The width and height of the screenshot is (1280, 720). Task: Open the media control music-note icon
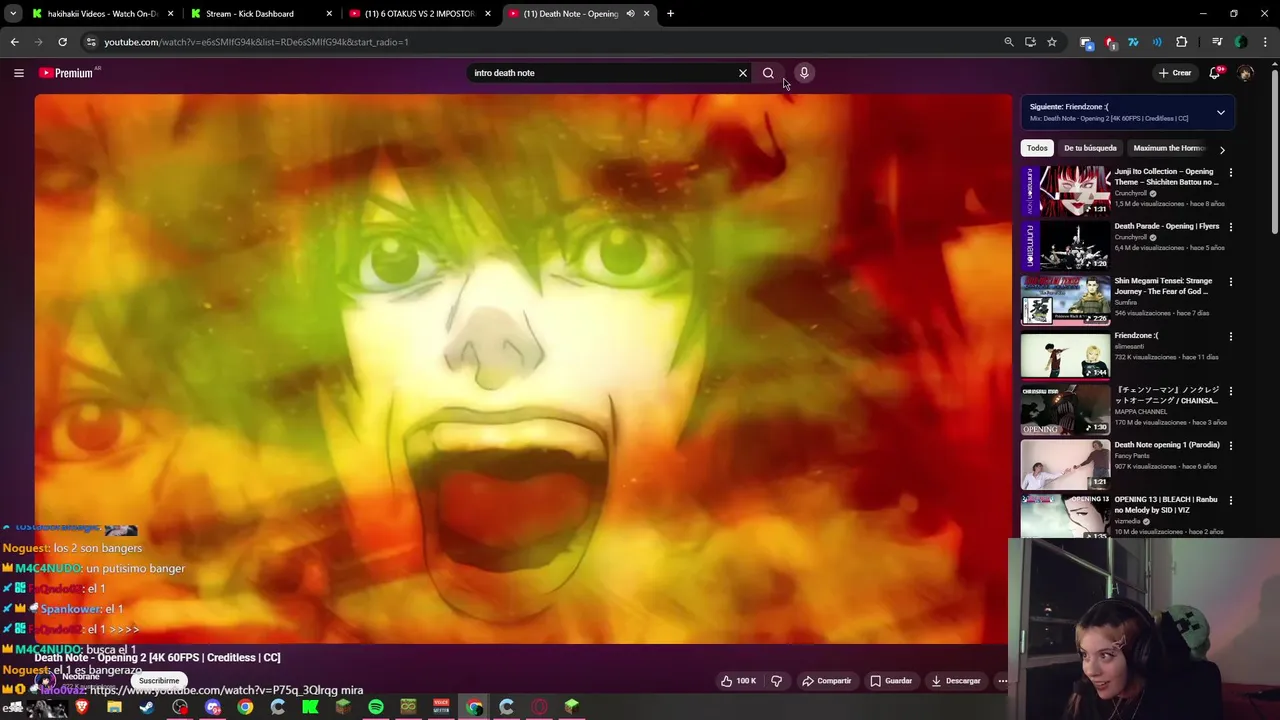(x=1217, y=42)
